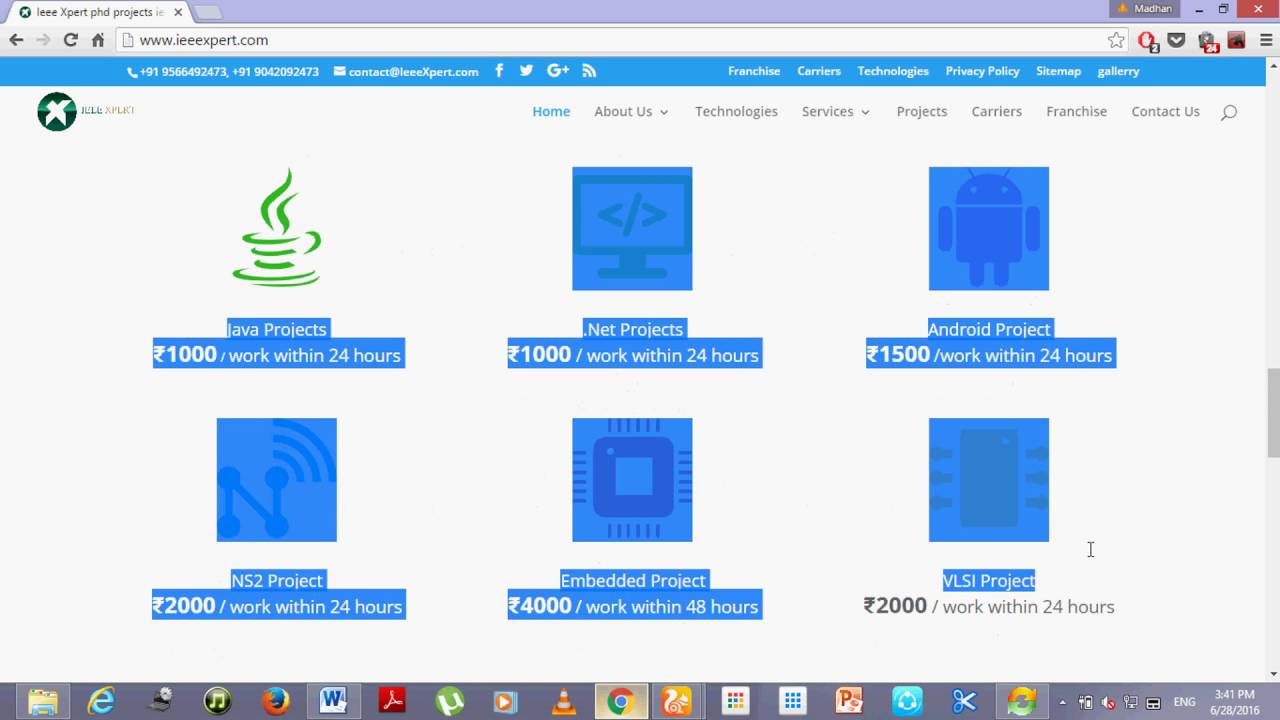Viewport: 1280px width, 720px height.
Task: Click the Embedded Project chip icon
Action: click(632, 480)
